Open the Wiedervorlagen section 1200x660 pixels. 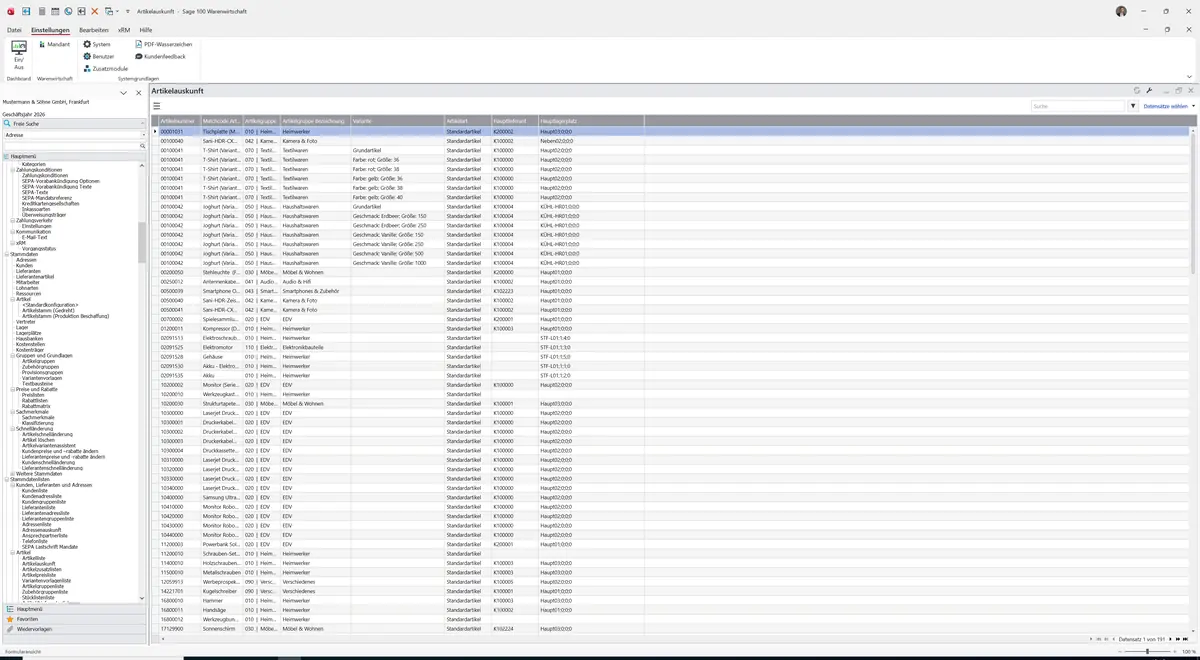(75, 629)
